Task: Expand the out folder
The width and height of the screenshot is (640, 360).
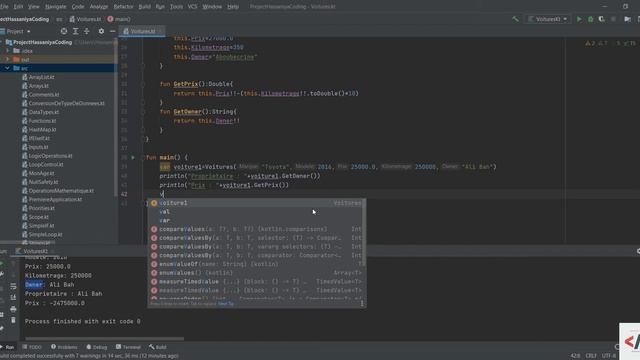Action: click(8, 59)
